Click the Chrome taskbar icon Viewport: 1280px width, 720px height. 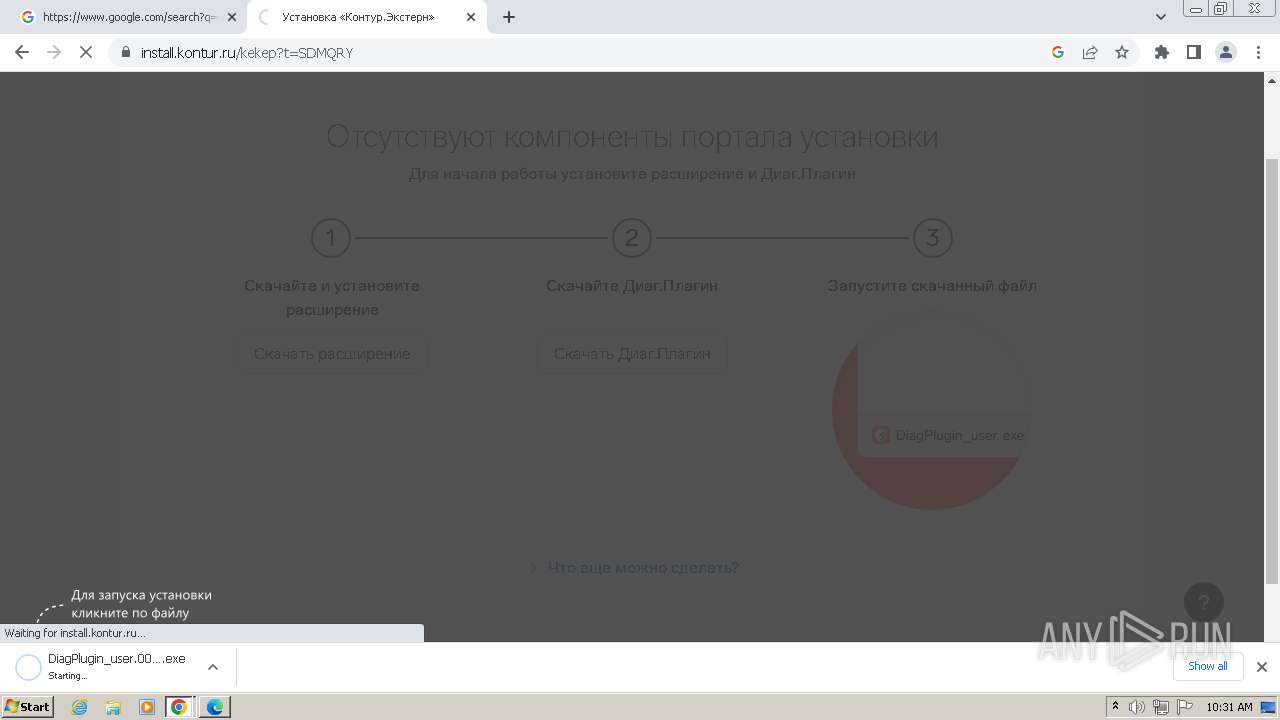(179, 707)
